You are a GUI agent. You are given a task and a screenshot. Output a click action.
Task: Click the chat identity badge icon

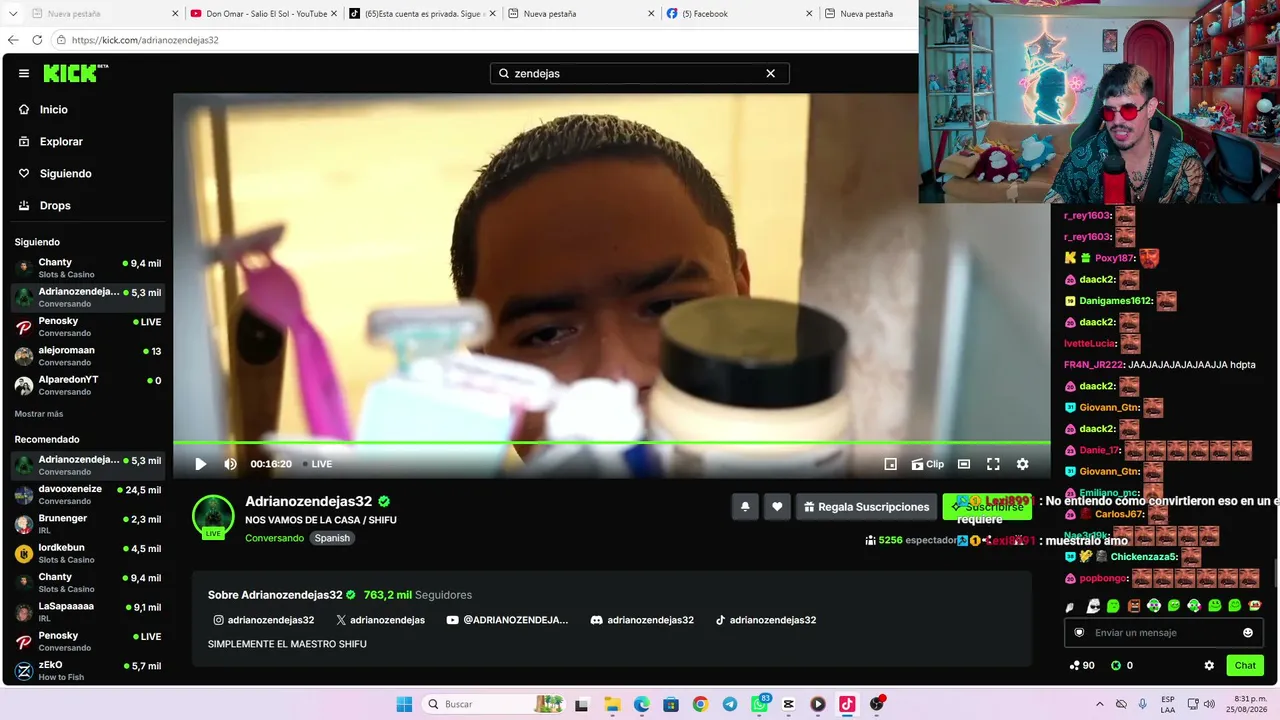coord(1079,633)
